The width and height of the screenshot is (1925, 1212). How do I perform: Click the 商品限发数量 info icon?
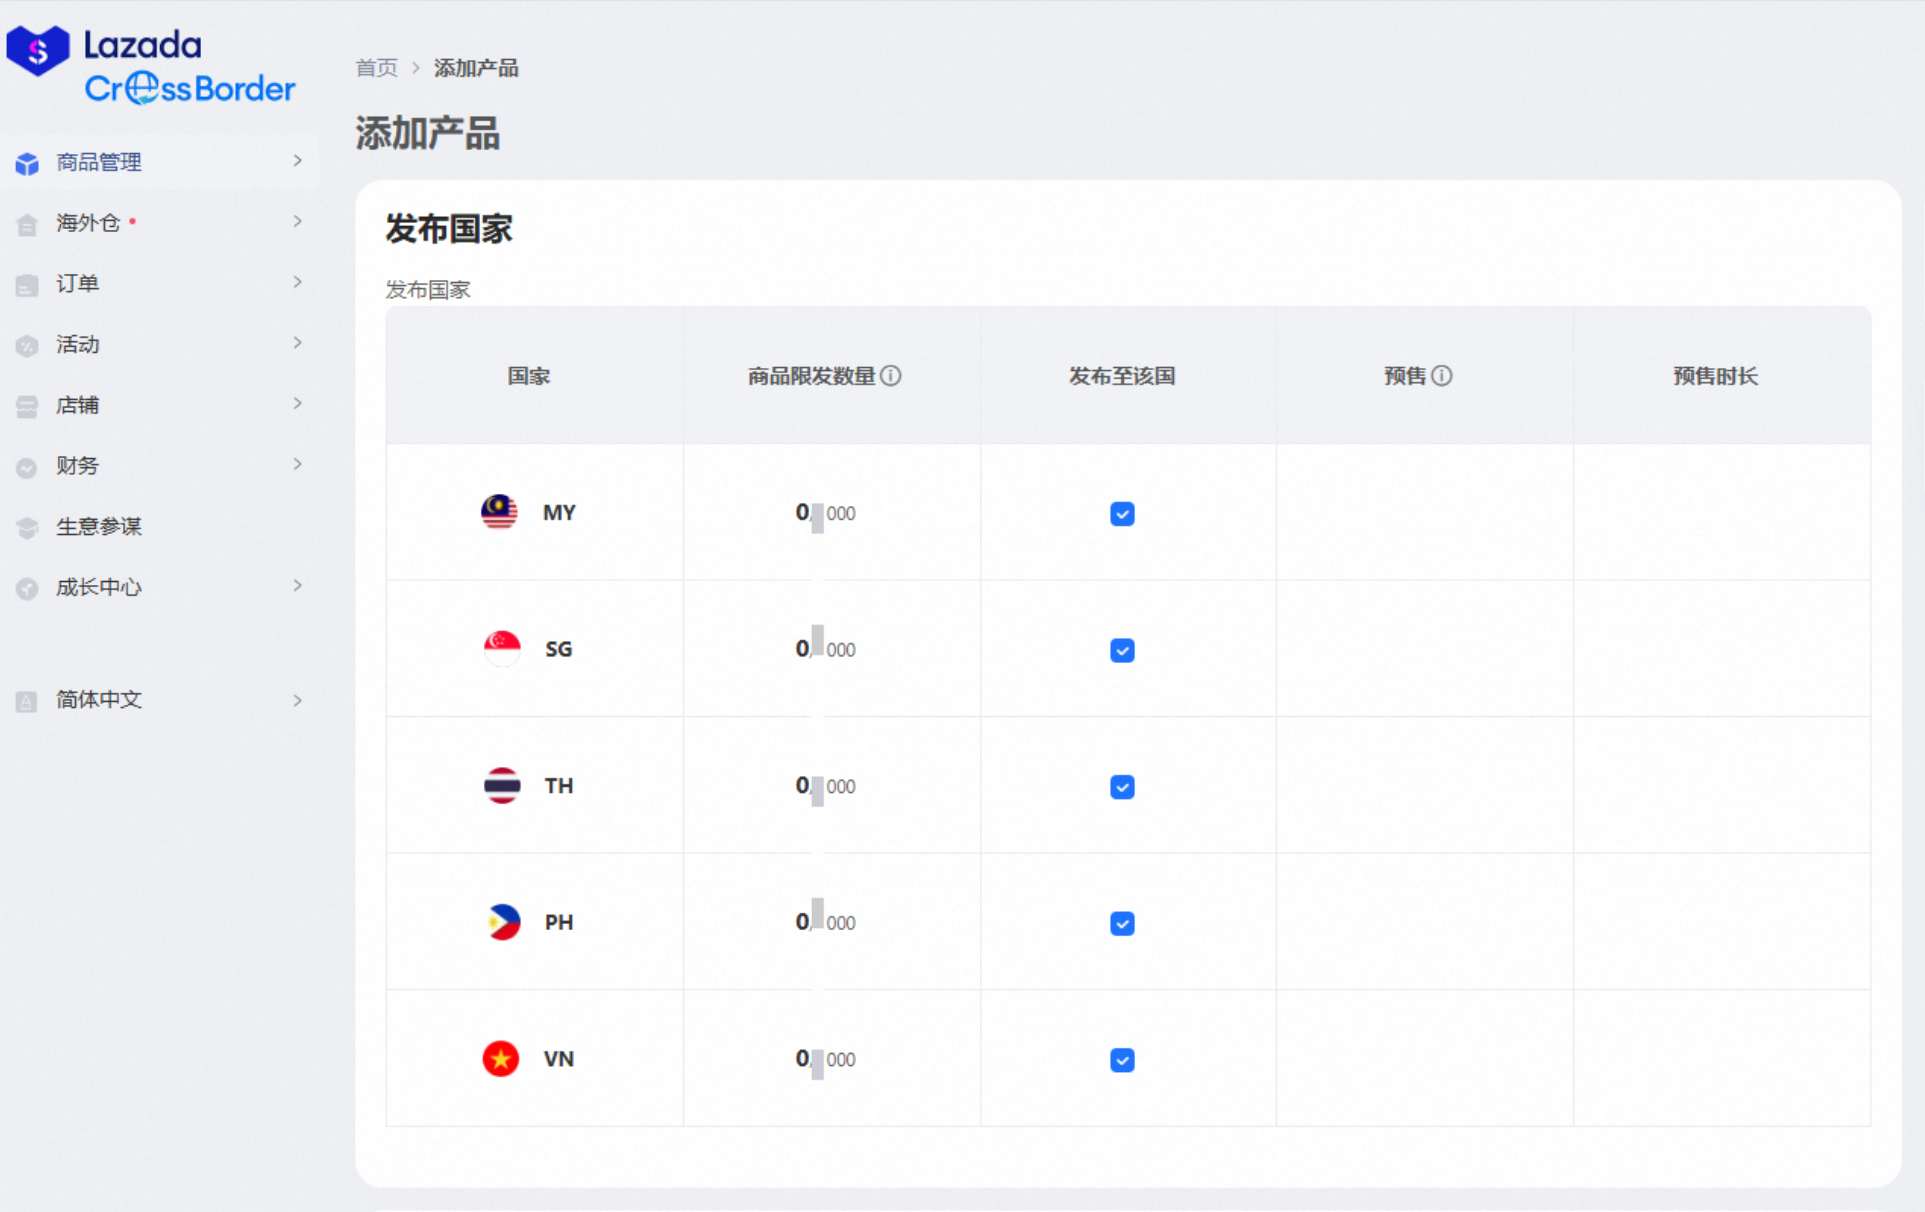(891, 376)
